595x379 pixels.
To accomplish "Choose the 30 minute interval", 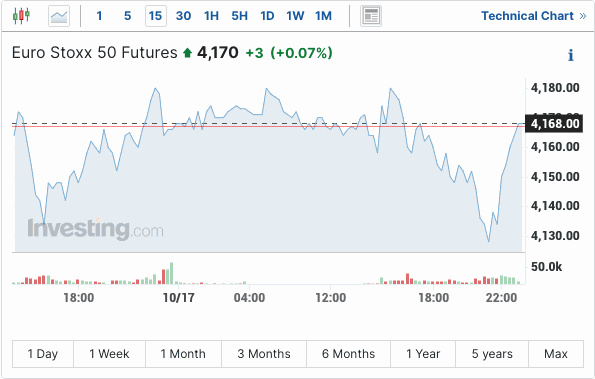I will 183,16.
